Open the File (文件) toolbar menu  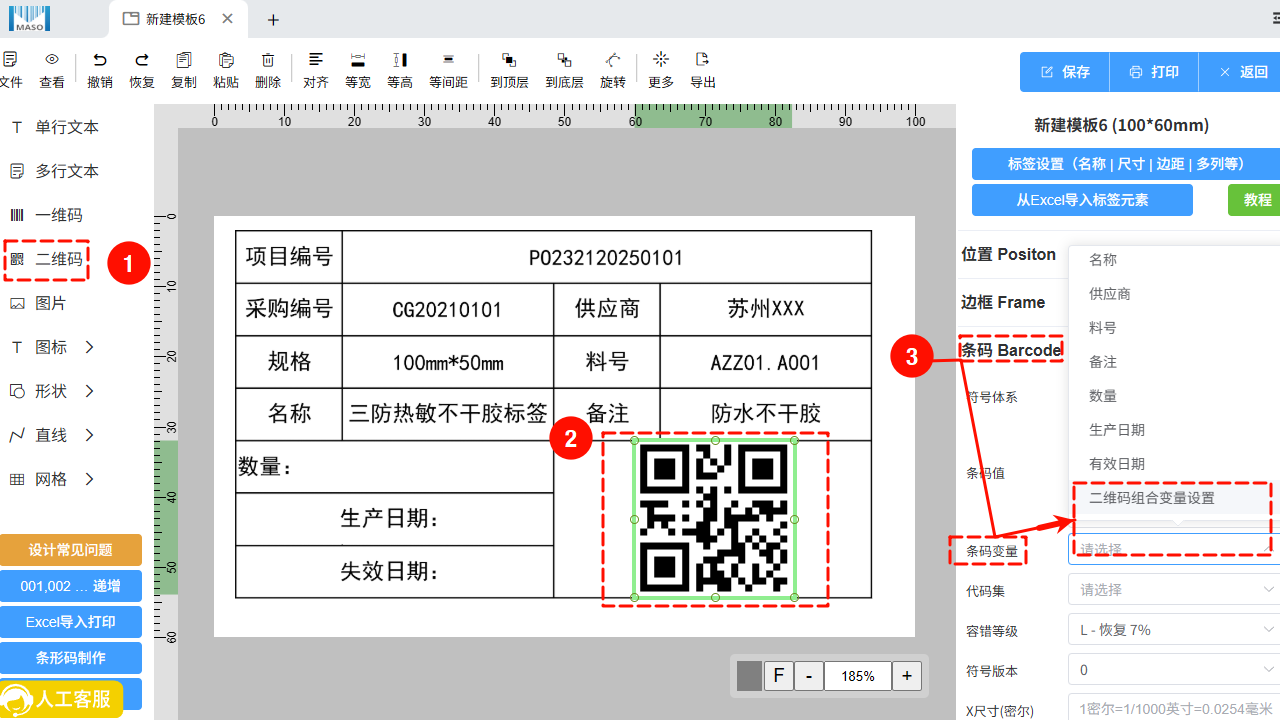(x=11, y=70)
